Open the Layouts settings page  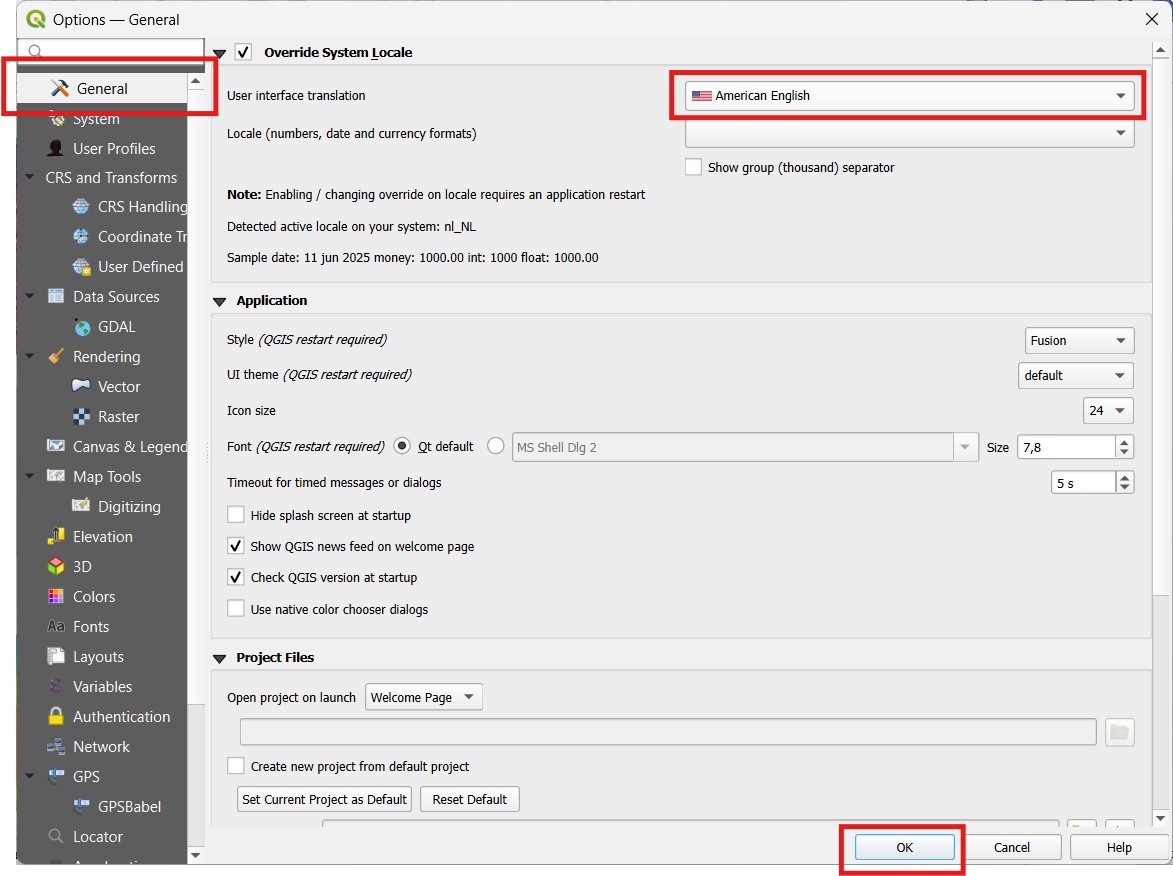coord(98,657)
